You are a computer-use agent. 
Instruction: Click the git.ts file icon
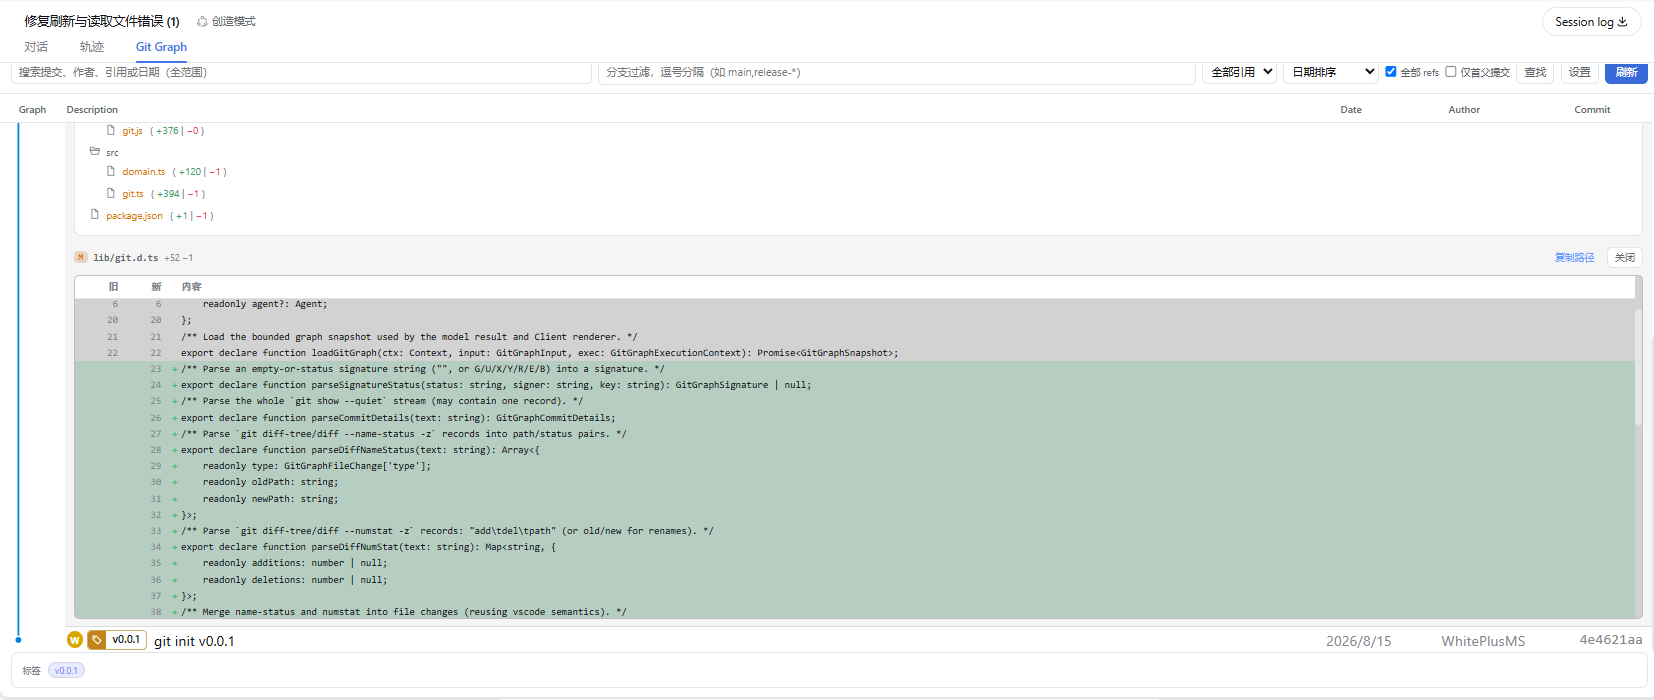pos(111,193)
